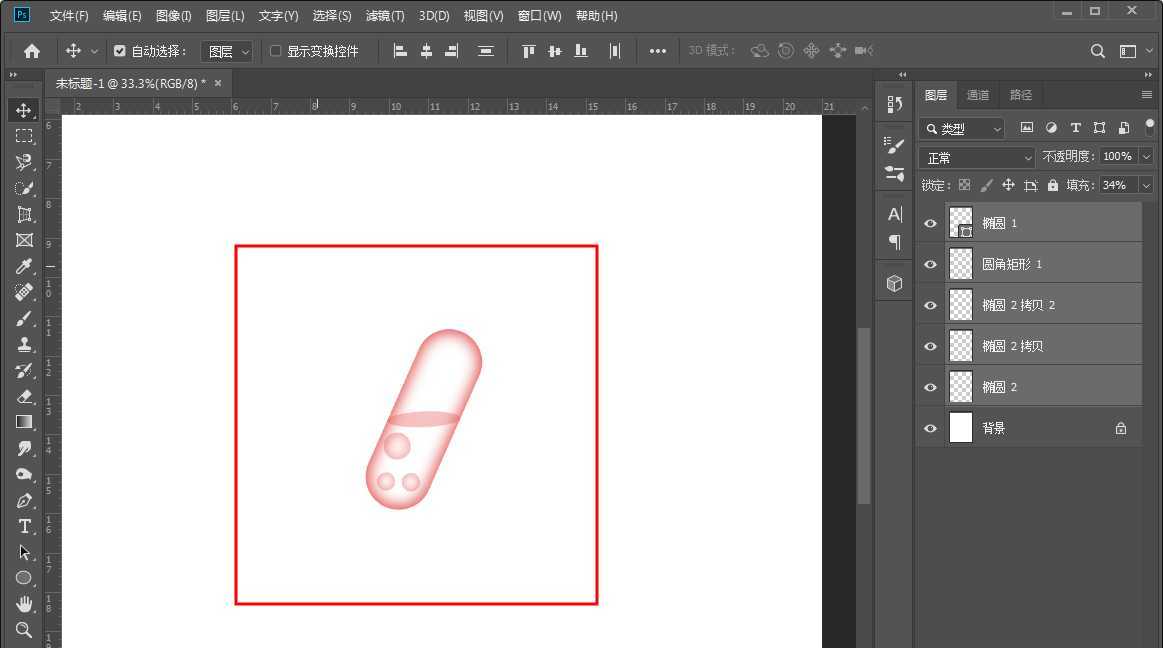Uncheck the 自动选择 checkbox
The width and height of the screenshot is (1163, 648).
(120, 51)
